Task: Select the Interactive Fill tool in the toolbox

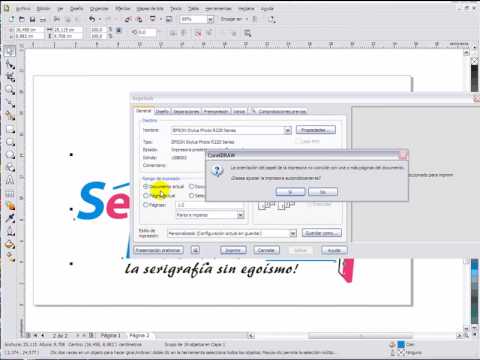Action: [x=10, y=257]
